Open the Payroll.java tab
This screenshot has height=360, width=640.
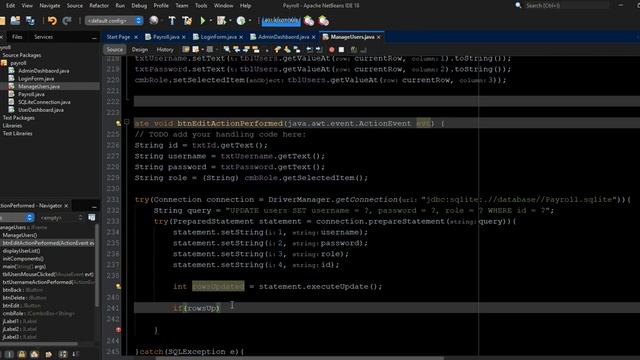pos(166,37)
